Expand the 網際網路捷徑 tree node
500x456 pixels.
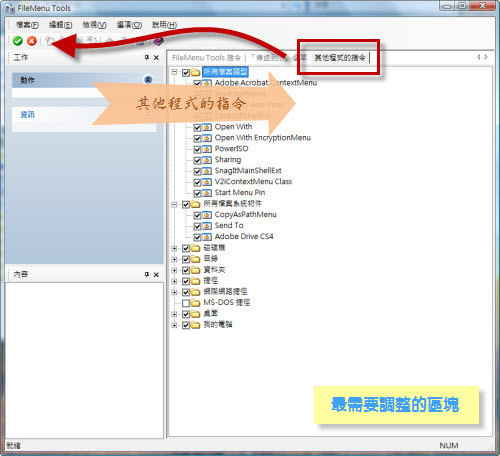174,292
